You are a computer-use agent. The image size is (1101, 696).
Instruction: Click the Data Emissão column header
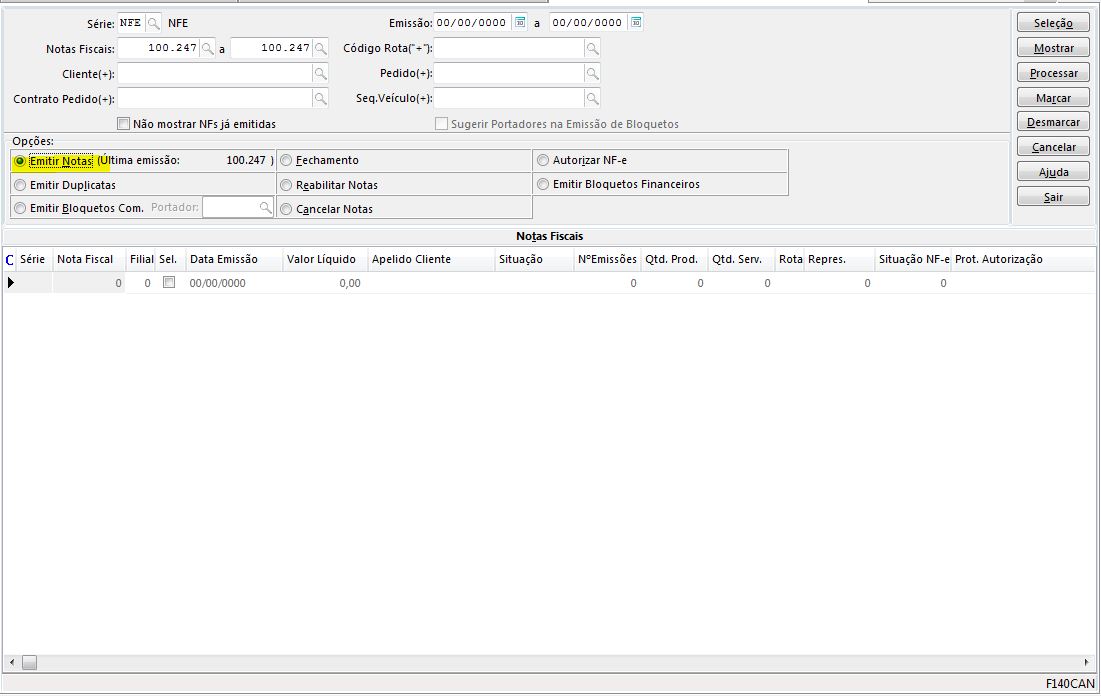[x=224, y=259]
